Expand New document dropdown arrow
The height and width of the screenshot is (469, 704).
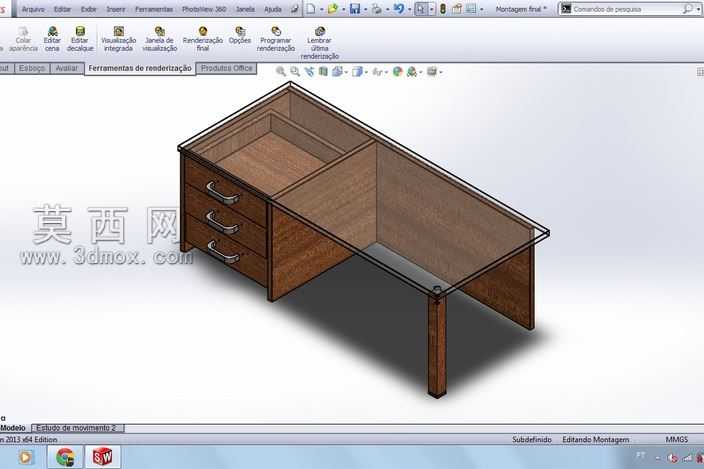321,9
